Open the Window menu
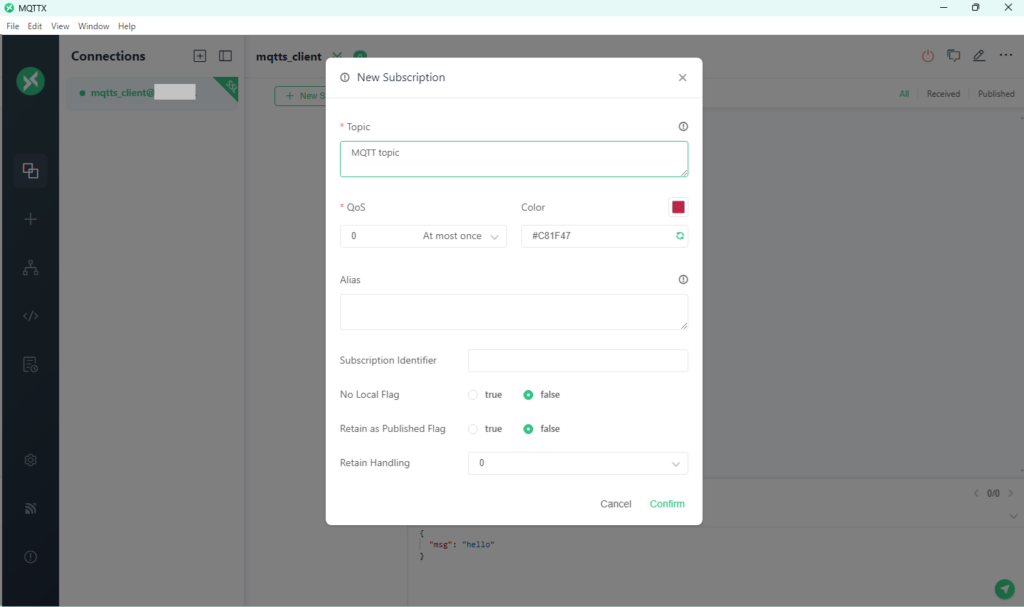 93,26
